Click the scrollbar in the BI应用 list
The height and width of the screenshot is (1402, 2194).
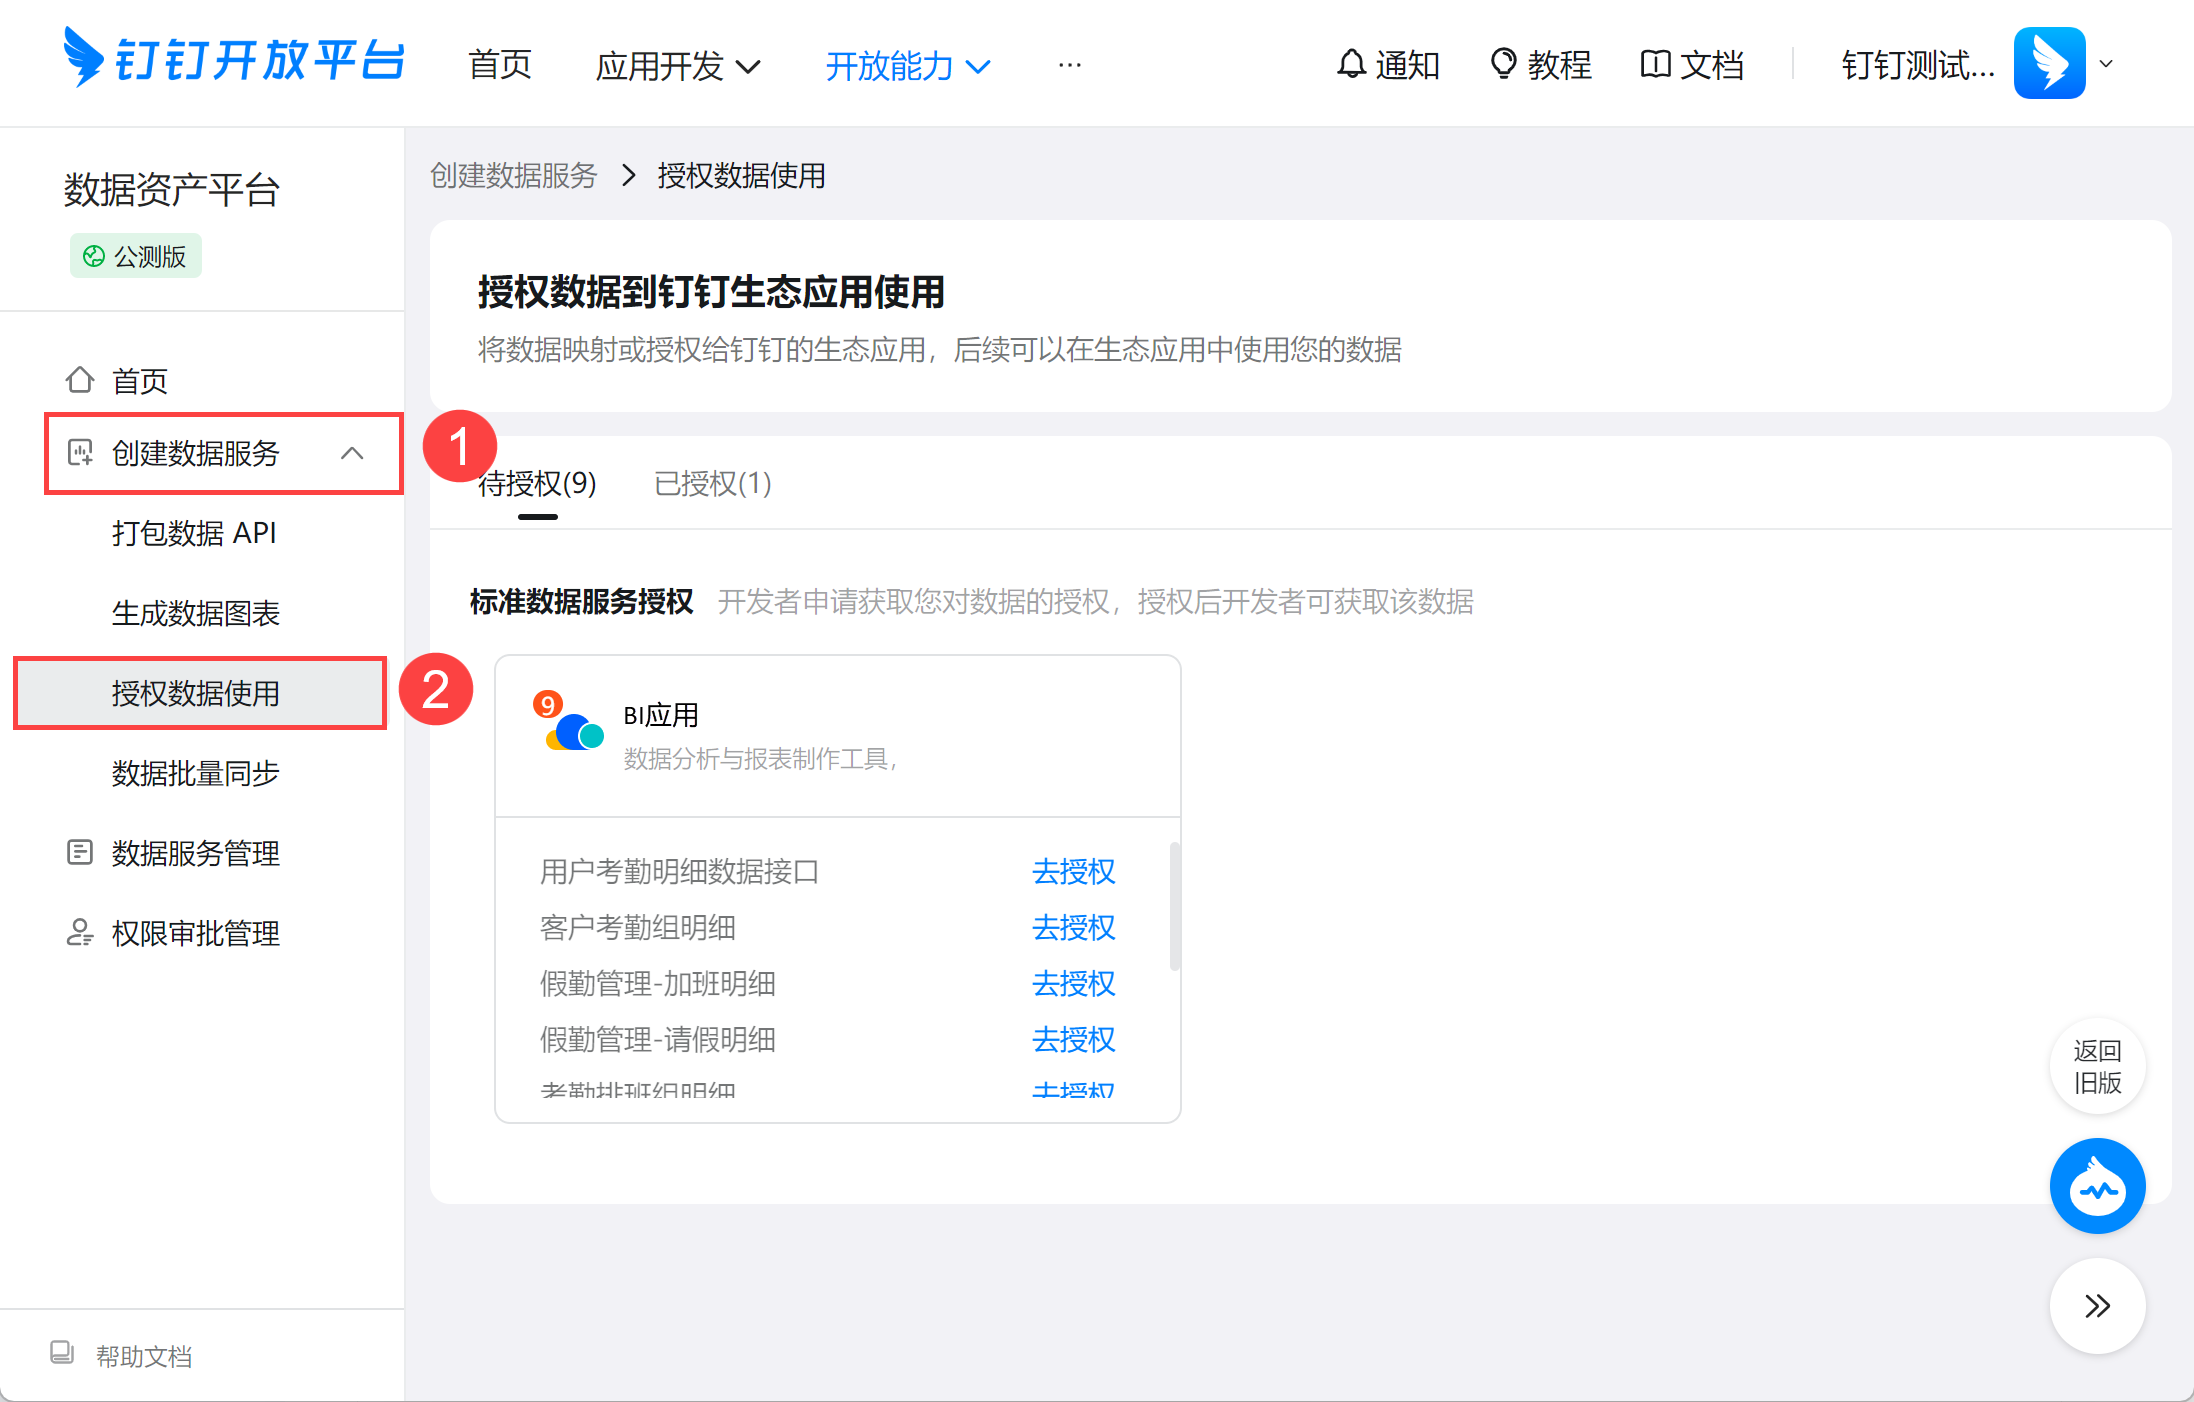click(x=1174, y=906)
